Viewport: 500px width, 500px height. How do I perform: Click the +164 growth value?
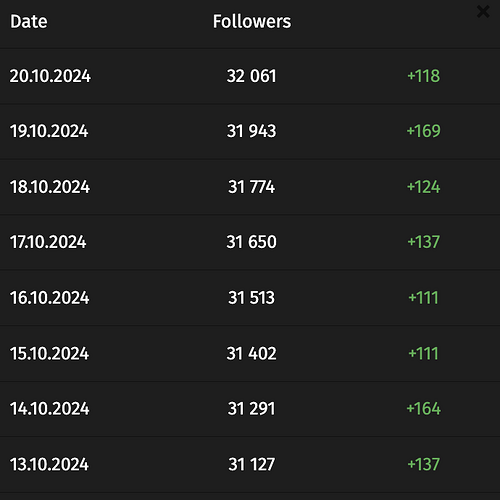click(x=424, y=409)
